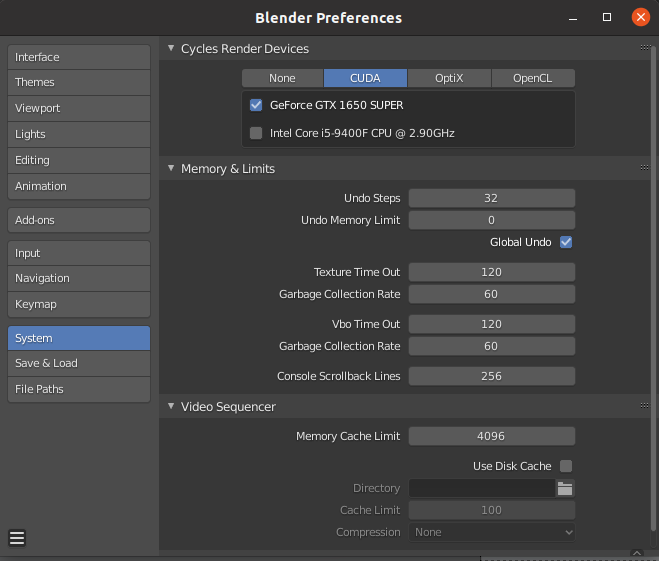
Task: Select the System preferences section
Action: (x=79, y=338)
